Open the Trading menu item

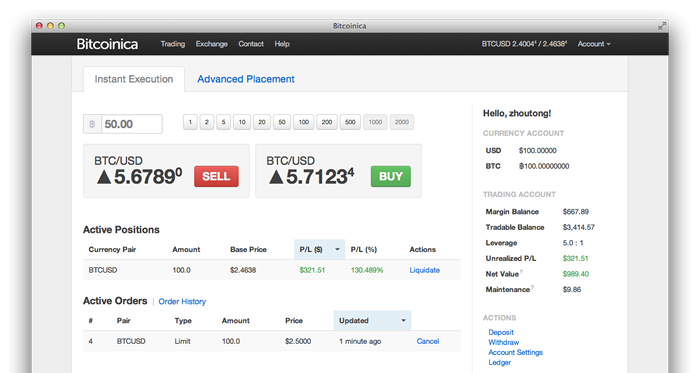coord(172,44)
